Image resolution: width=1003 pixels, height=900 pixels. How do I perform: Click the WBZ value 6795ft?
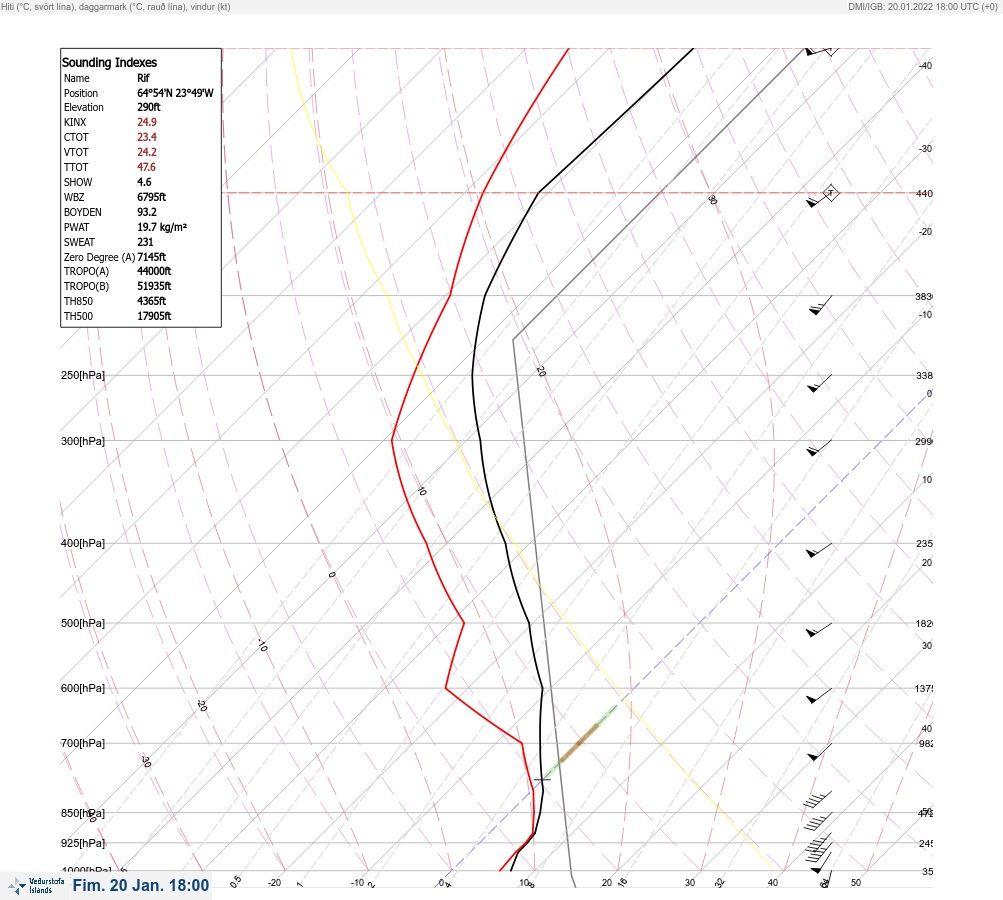(x=152, y=197)
